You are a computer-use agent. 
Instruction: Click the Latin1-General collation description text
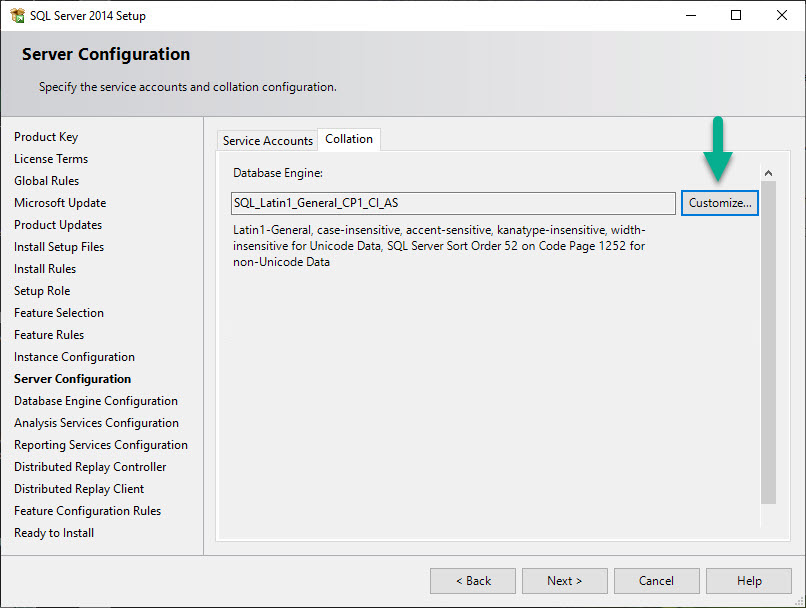tap(439, 246)
